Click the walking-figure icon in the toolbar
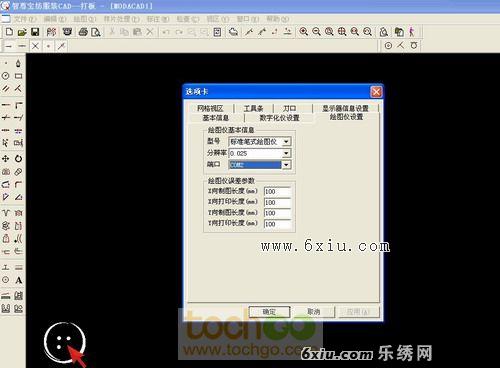 pyautogui.click(x=412, y=32)
